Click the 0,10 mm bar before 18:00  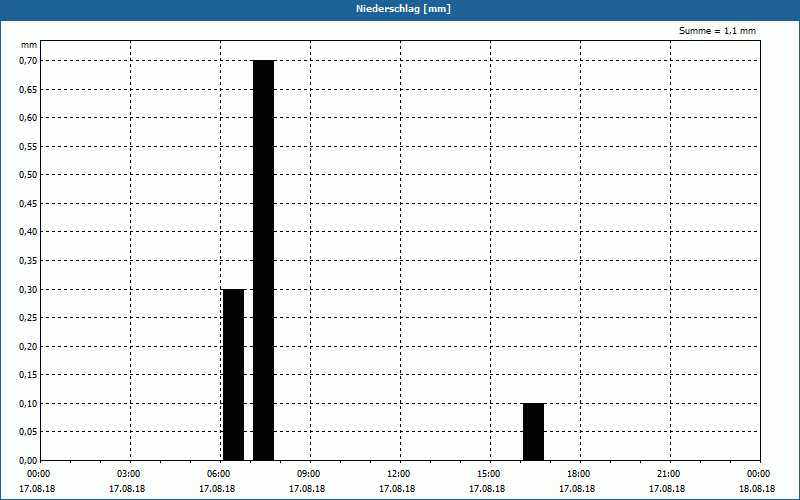(534, 432)
